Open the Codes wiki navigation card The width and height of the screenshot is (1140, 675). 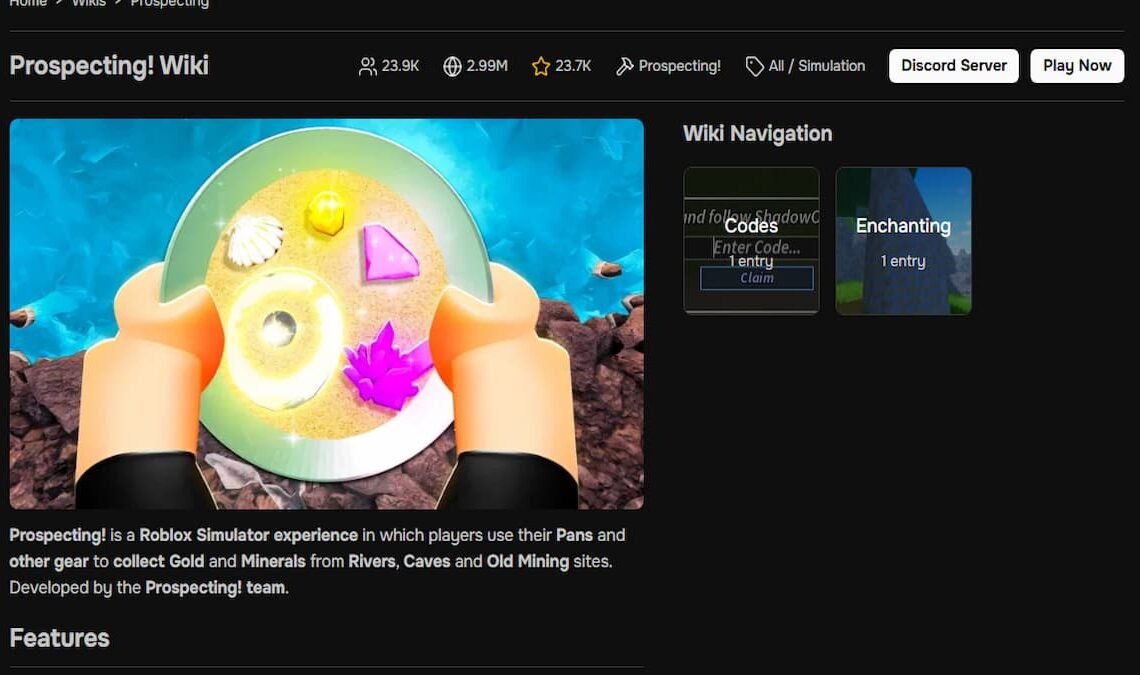(x=751, y=241)
